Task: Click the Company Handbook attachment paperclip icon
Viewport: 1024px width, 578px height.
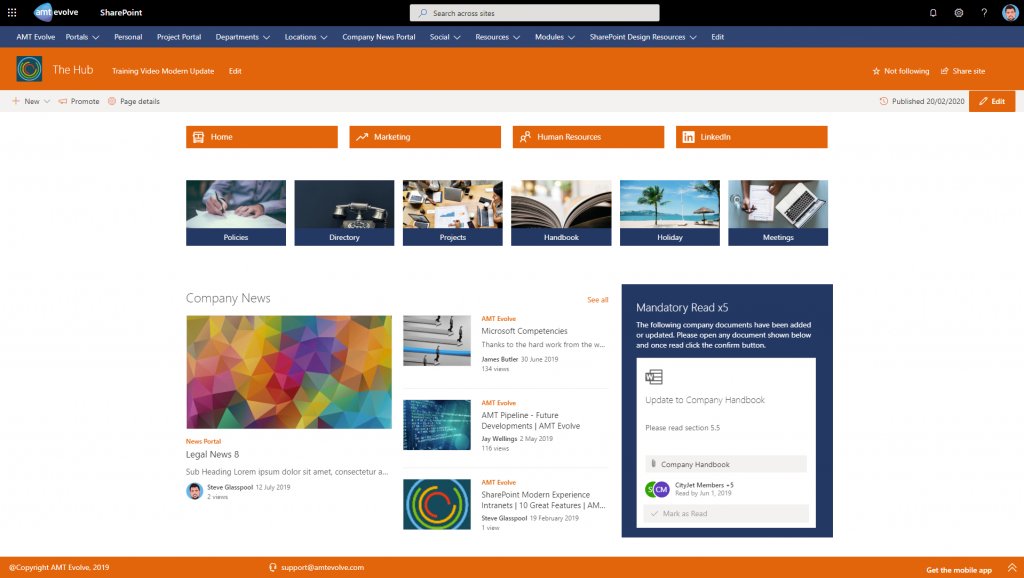Action: pyautogui.click(x=653, y=464)
